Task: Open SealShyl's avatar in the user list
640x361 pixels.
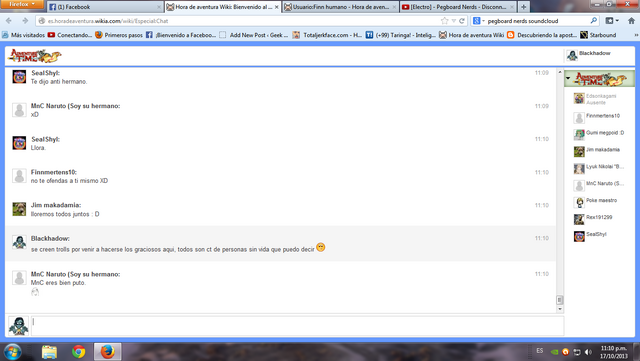Action: pyautogui.click(x=579, y=236)
